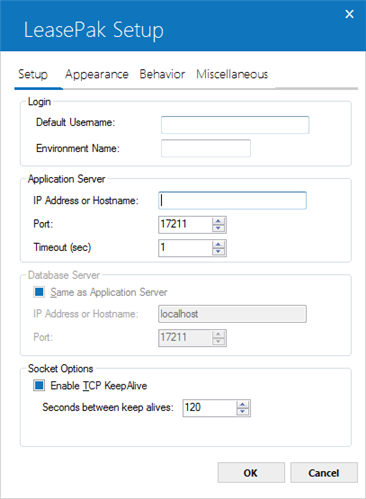Viewport: 366px width, 499px height.
Task: Open the Appearance tab
Action: coord(97,75)
